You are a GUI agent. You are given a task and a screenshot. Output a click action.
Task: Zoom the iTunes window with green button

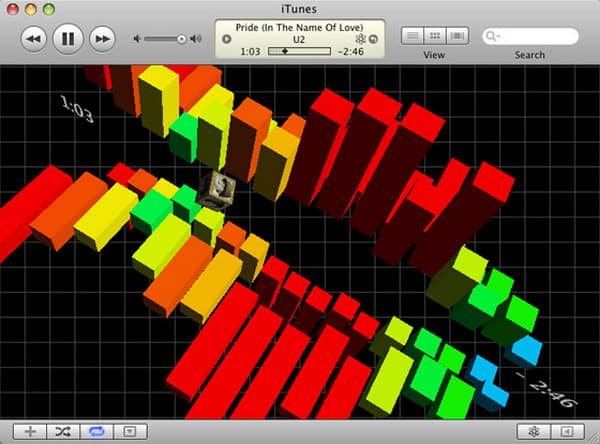[49, 9]
